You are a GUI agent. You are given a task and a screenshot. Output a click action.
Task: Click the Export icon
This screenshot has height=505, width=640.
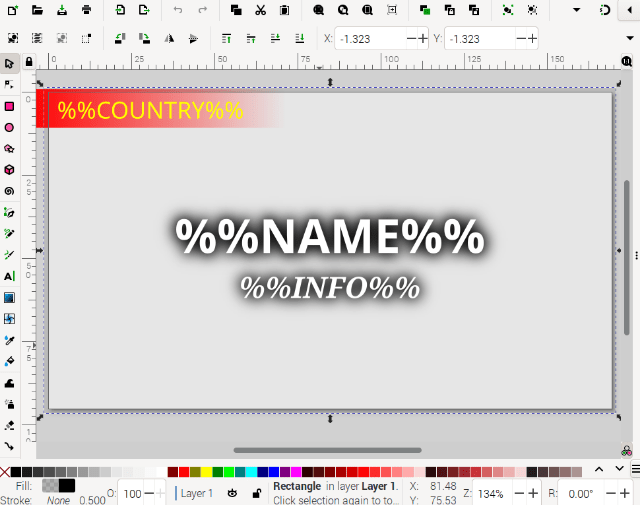[x=144, y=10]
